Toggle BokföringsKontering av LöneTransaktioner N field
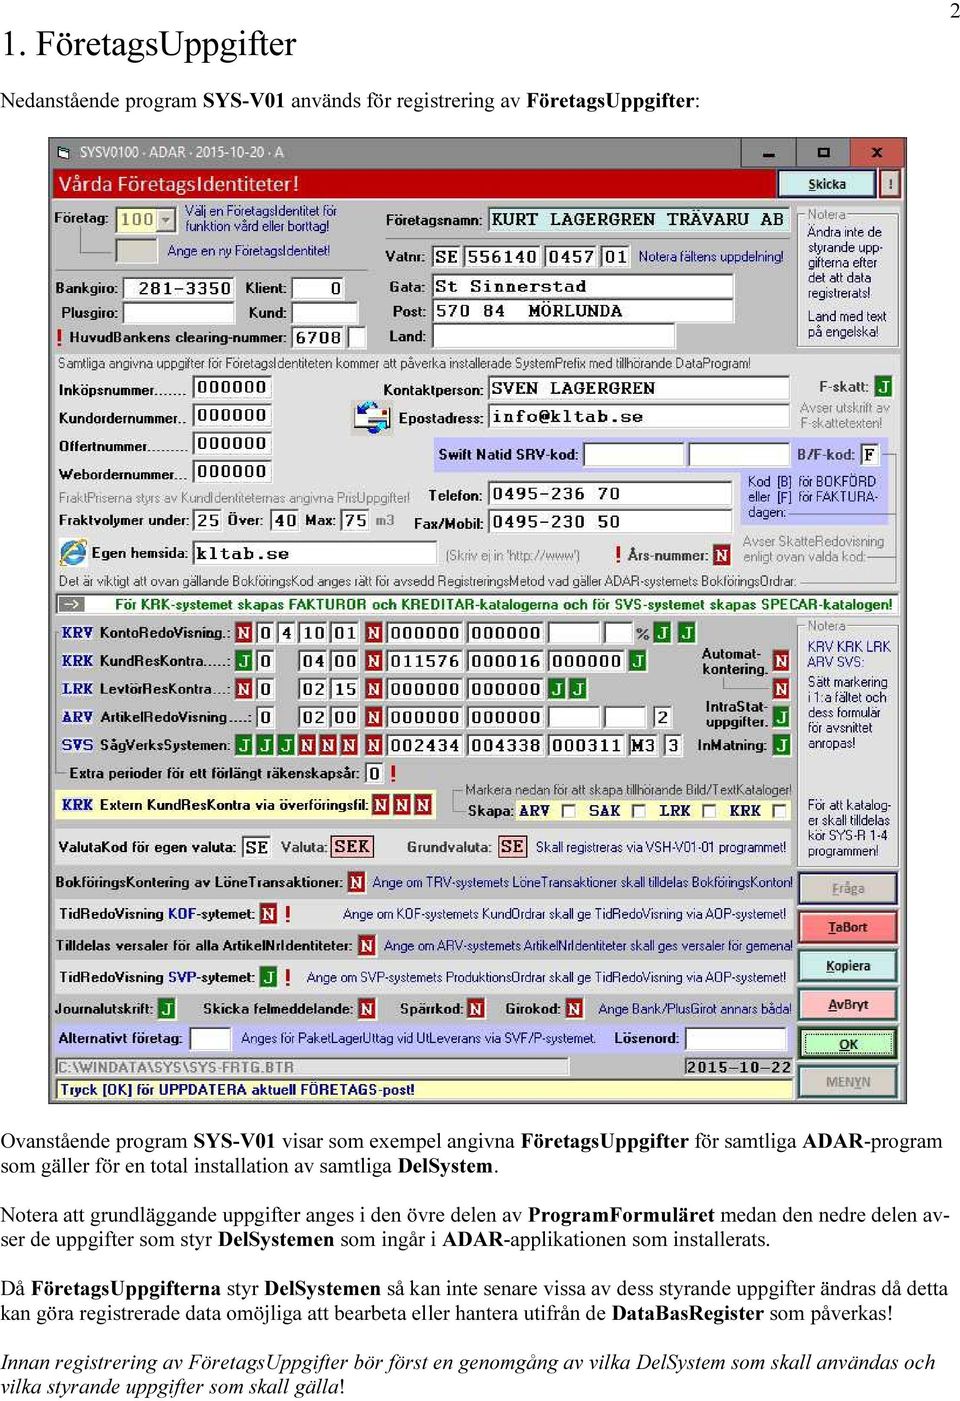 (x=355, y=882)
